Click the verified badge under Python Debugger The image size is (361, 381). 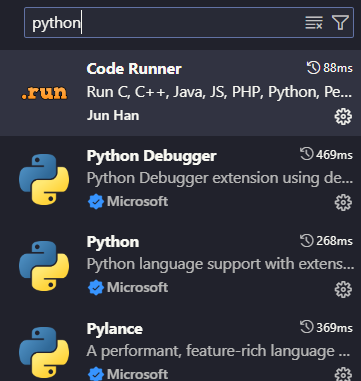96,202
